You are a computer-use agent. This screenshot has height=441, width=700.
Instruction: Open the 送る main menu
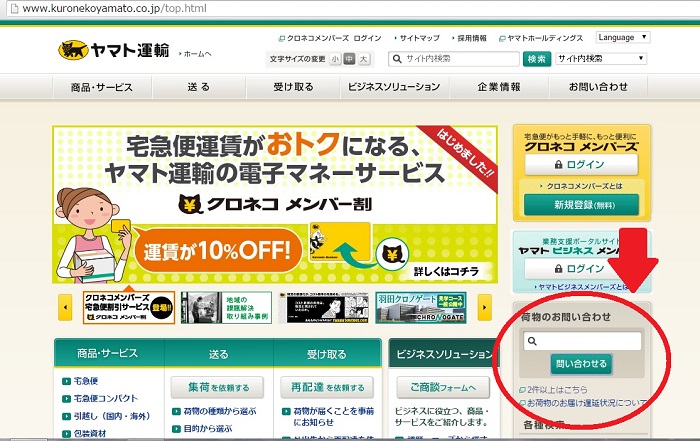199,87
